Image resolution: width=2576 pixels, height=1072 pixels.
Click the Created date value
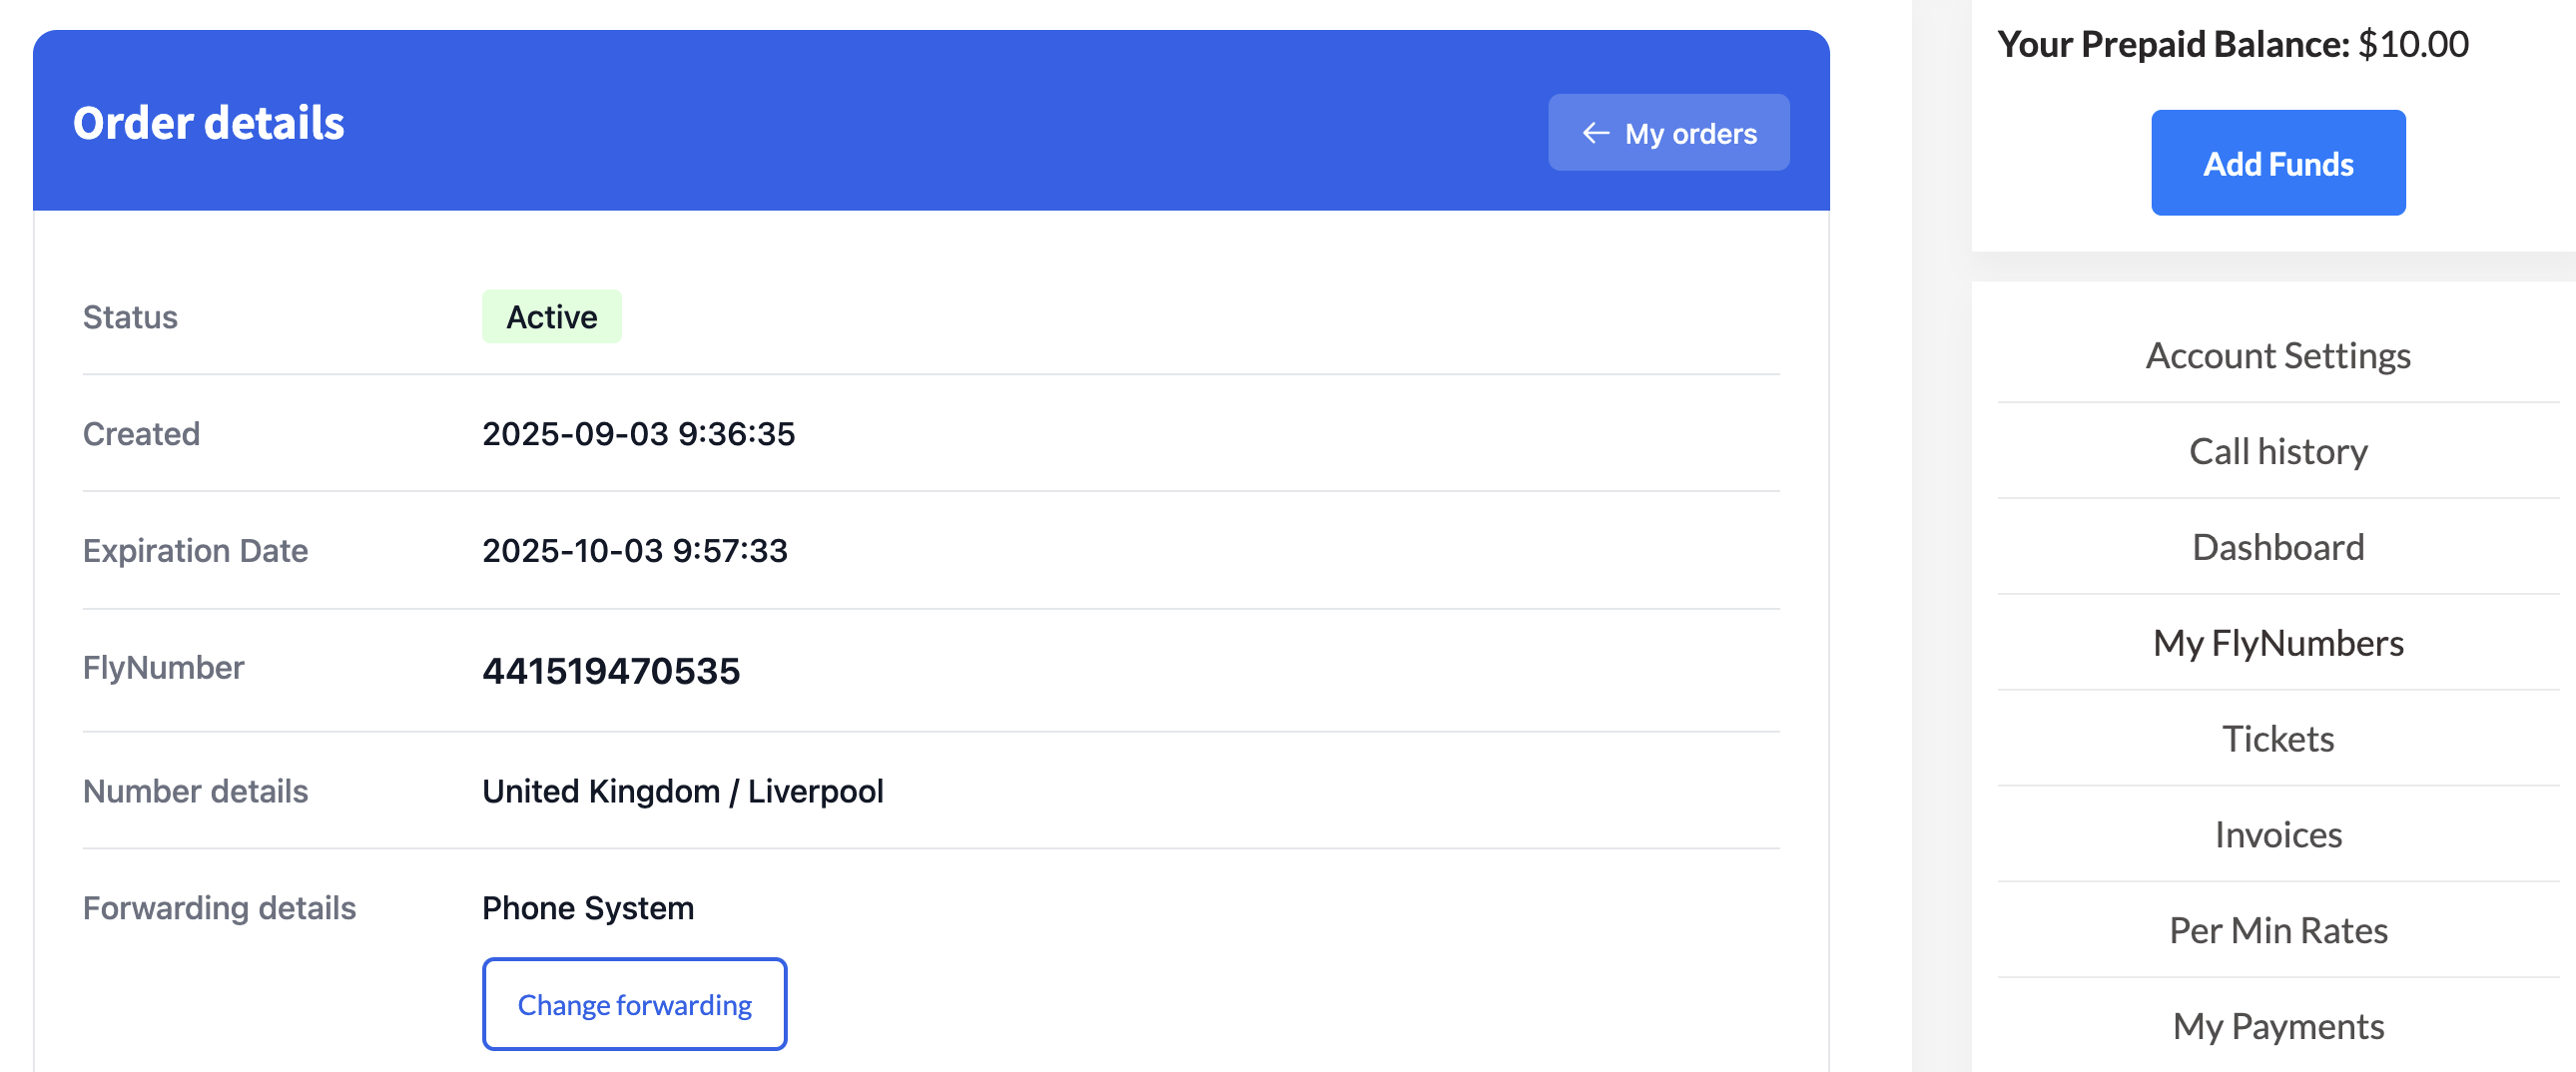638,434
